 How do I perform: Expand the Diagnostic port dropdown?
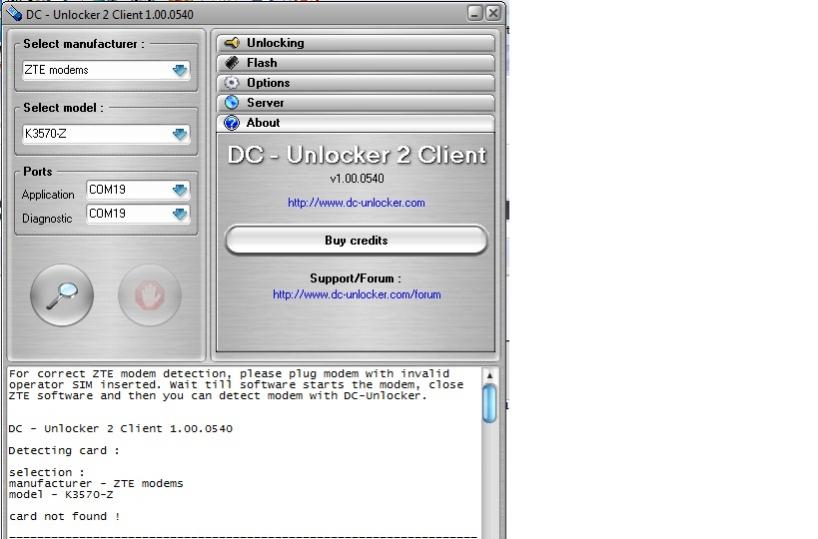[180, 214]
